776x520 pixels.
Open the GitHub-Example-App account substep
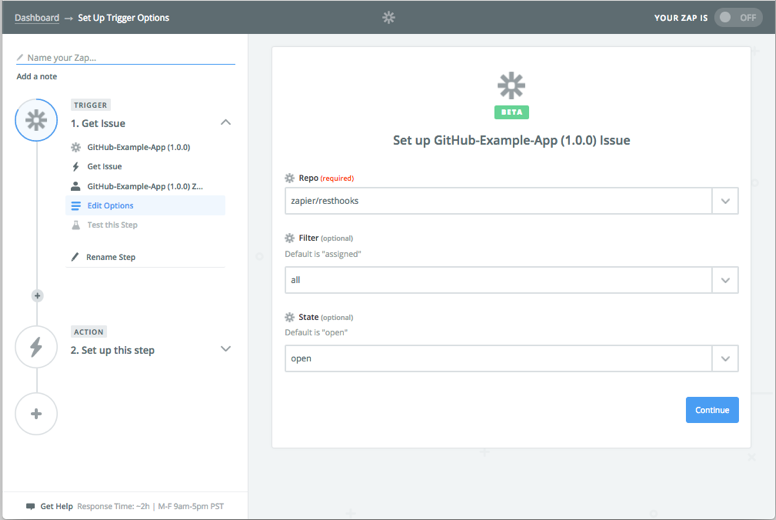click(145, 186)
